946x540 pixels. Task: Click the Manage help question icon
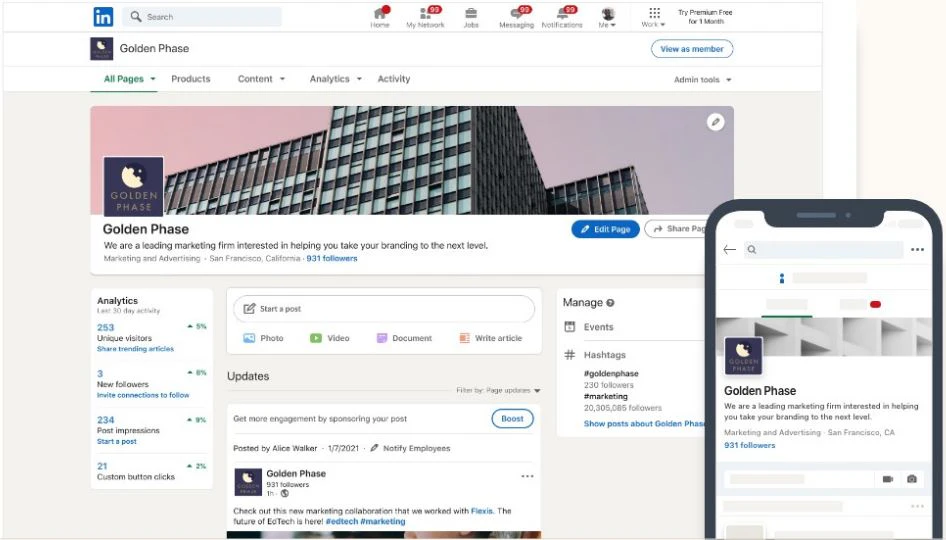pyautogui.click(x=611, y=303)
